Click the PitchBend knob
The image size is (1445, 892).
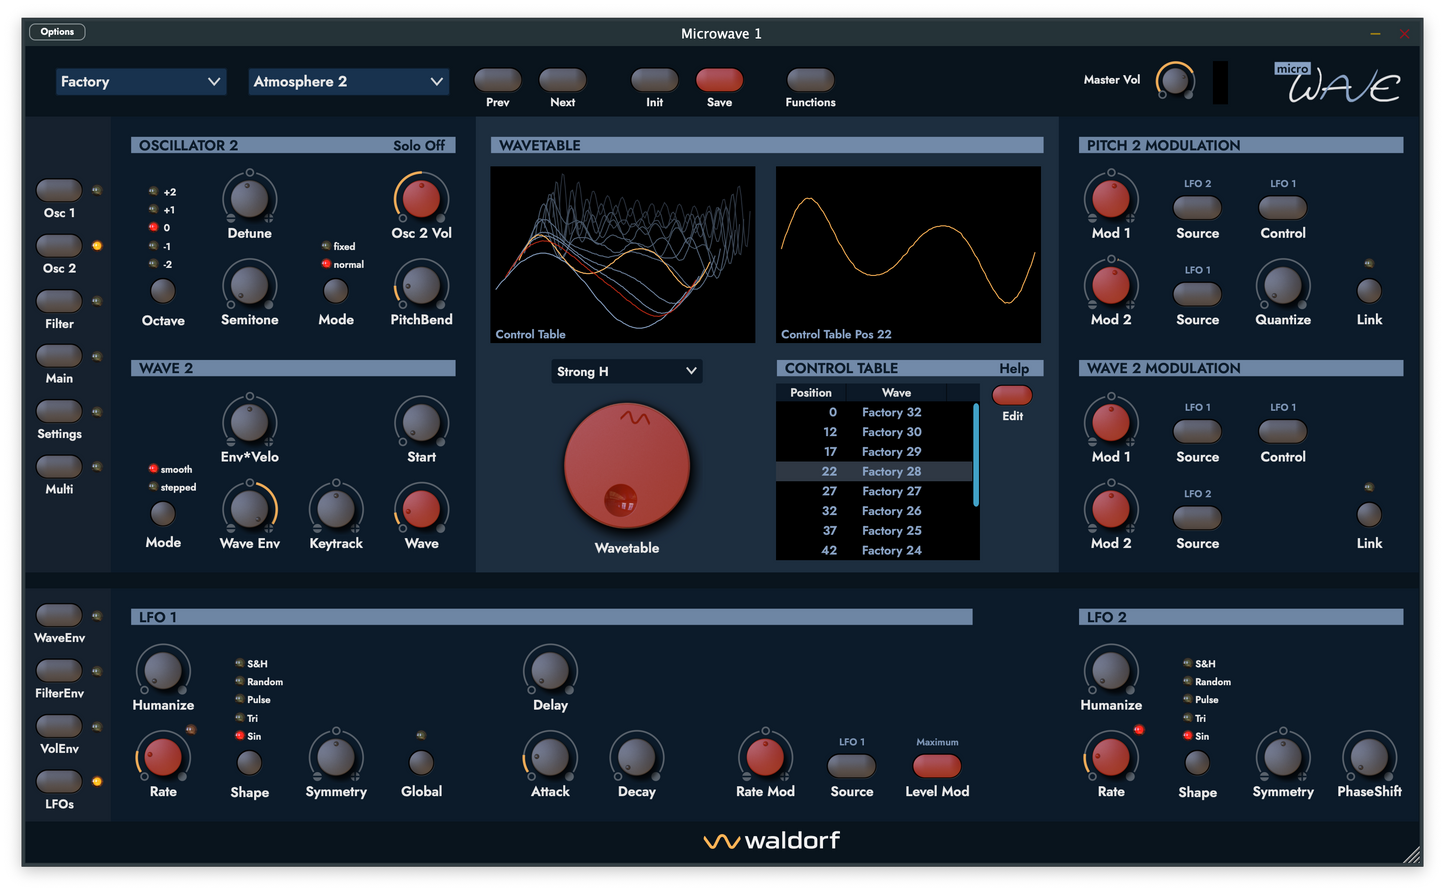(420, 285)
